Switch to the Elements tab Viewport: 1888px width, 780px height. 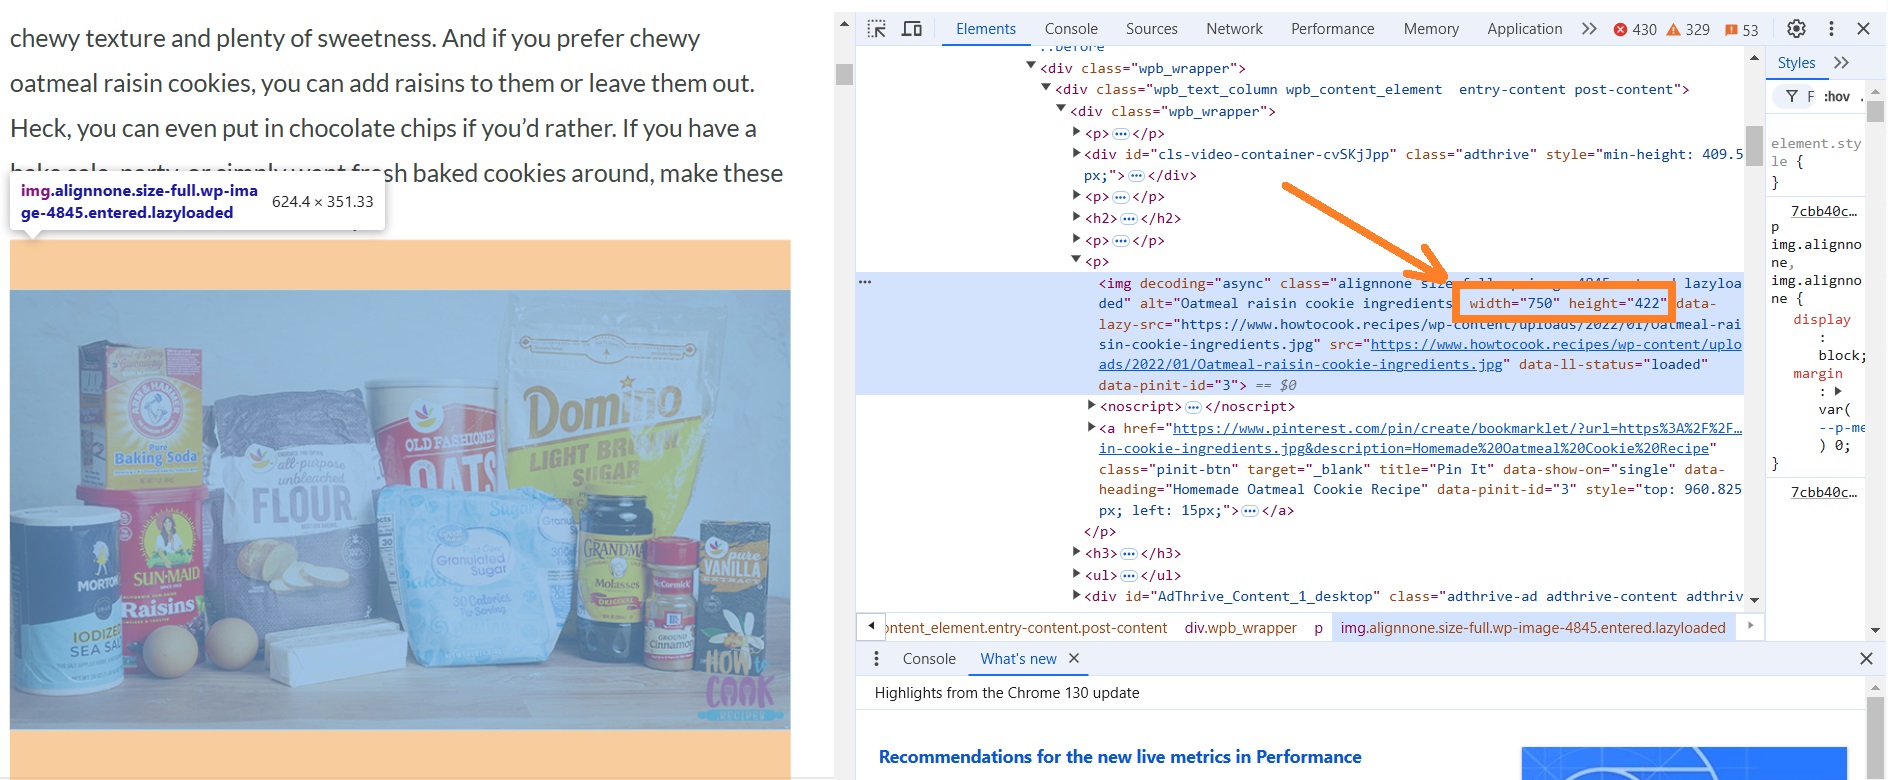tap(986, 29)
